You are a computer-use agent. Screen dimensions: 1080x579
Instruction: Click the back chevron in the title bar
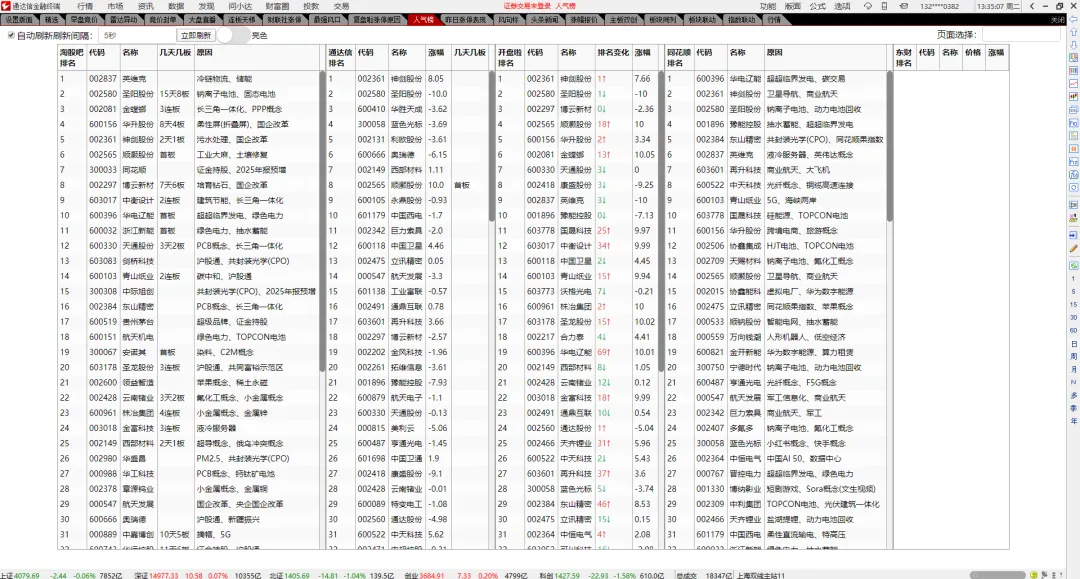point(1031,6)
